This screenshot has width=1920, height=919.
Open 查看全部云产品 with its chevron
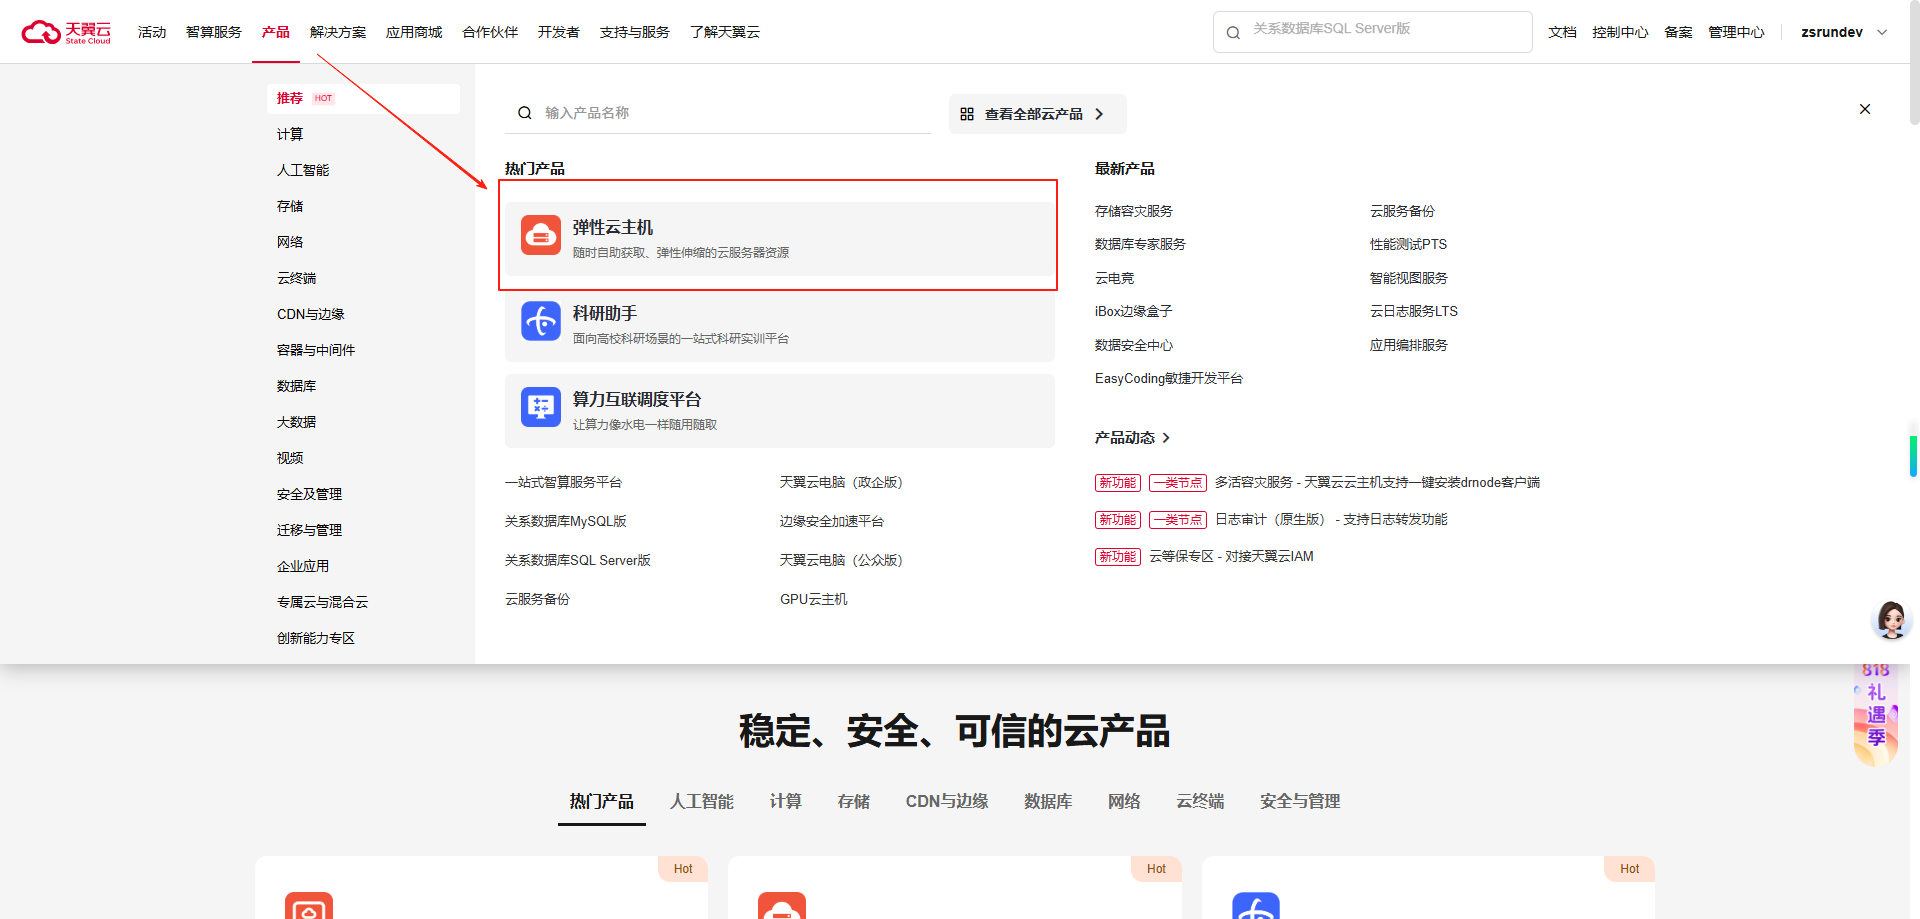click(1037, 113)
